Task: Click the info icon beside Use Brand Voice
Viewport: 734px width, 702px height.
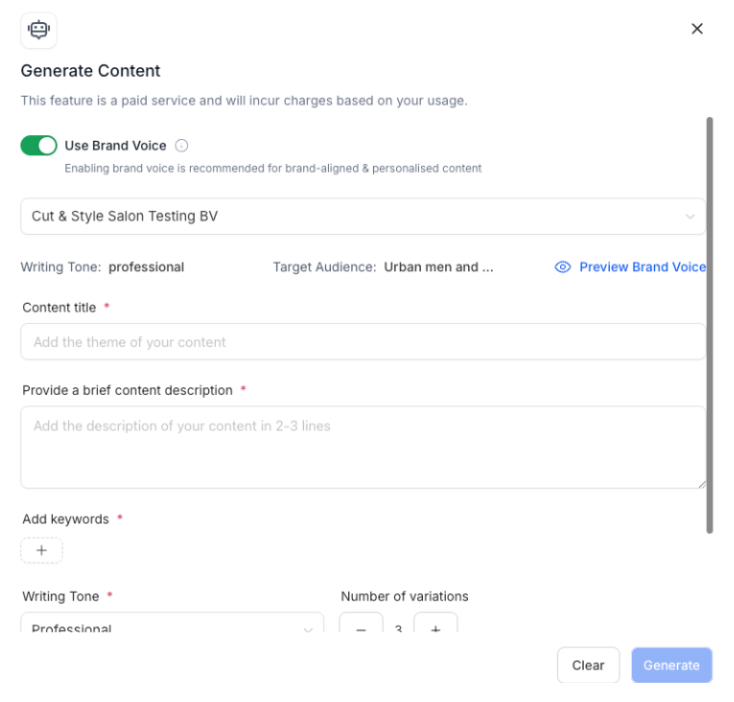Action: pos(182,146)
